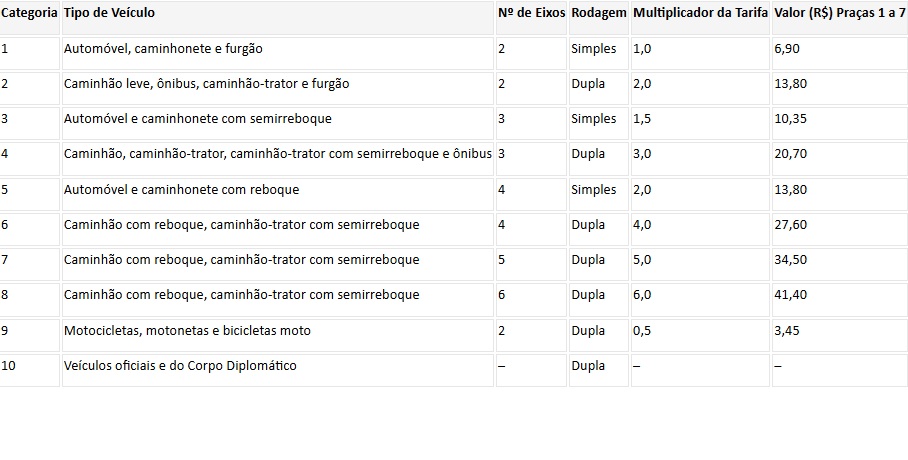Viewport: 908px width, 460px height.
Task: Select the Multiplicador da Tarifa header
Action: 700,17
